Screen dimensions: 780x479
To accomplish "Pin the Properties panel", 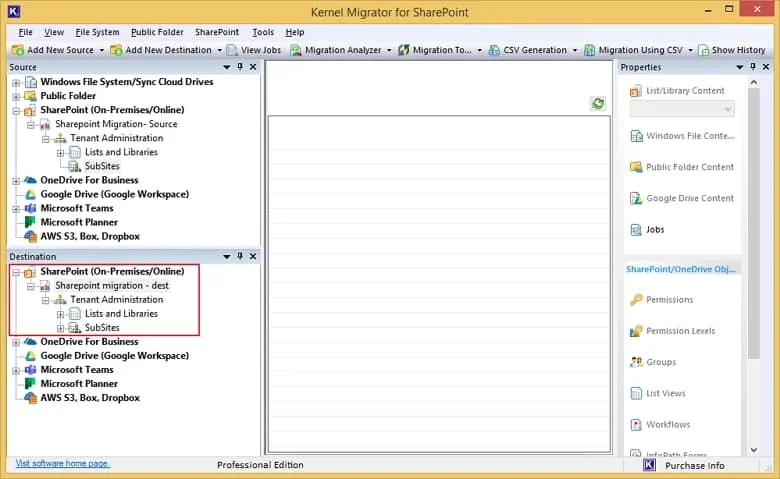I will [753, 67].
